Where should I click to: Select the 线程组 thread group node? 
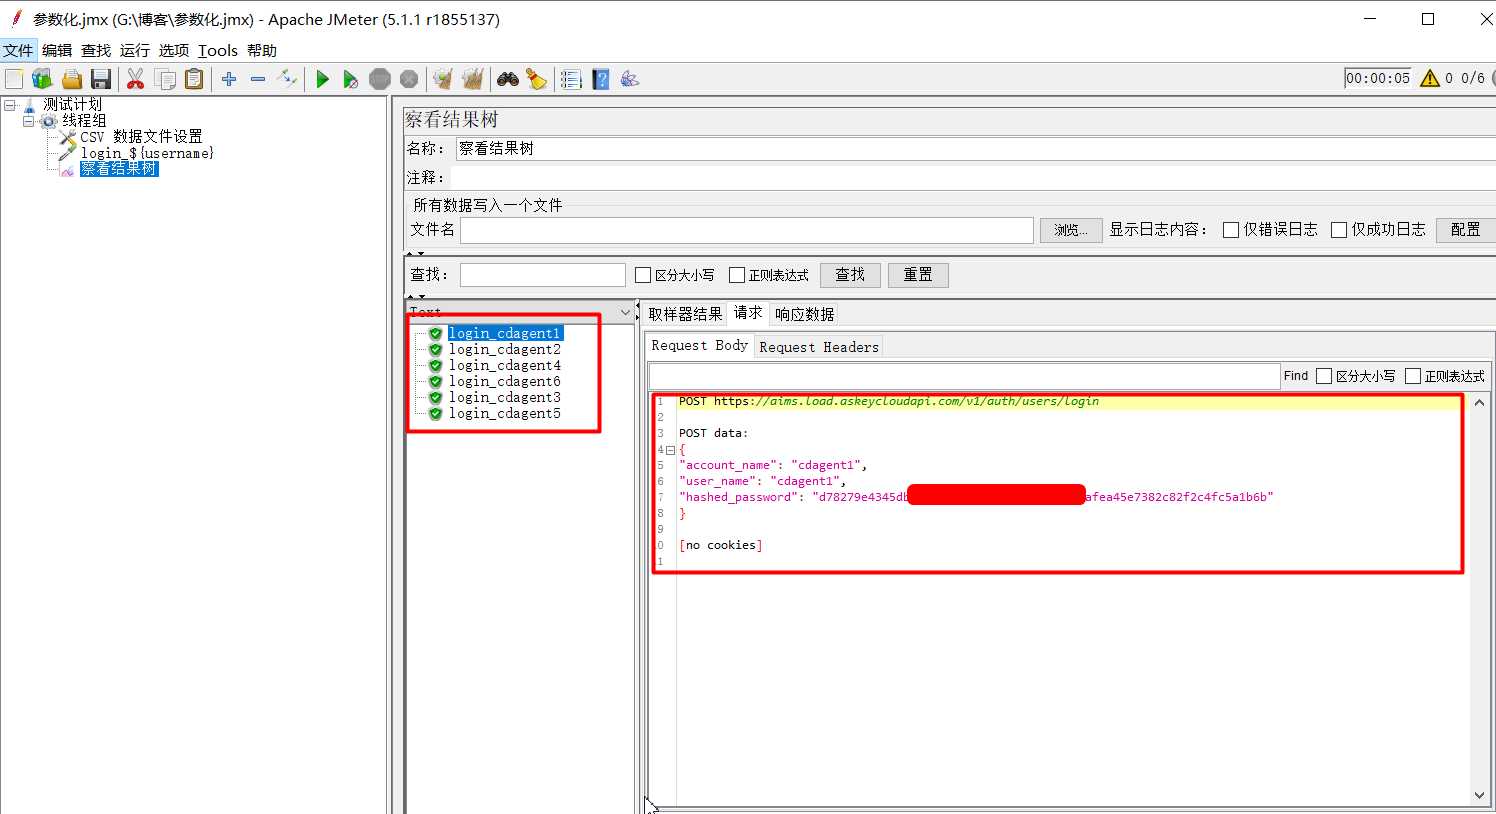pos(84,120)
